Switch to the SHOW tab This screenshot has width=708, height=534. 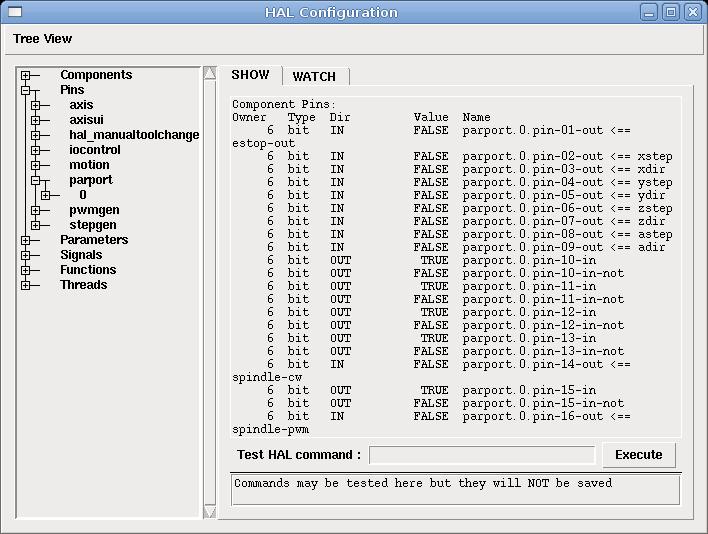(251, 75)
